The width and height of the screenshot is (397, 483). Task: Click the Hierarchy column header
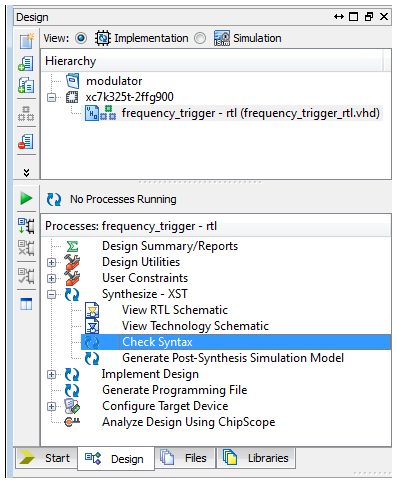[212, 61]
